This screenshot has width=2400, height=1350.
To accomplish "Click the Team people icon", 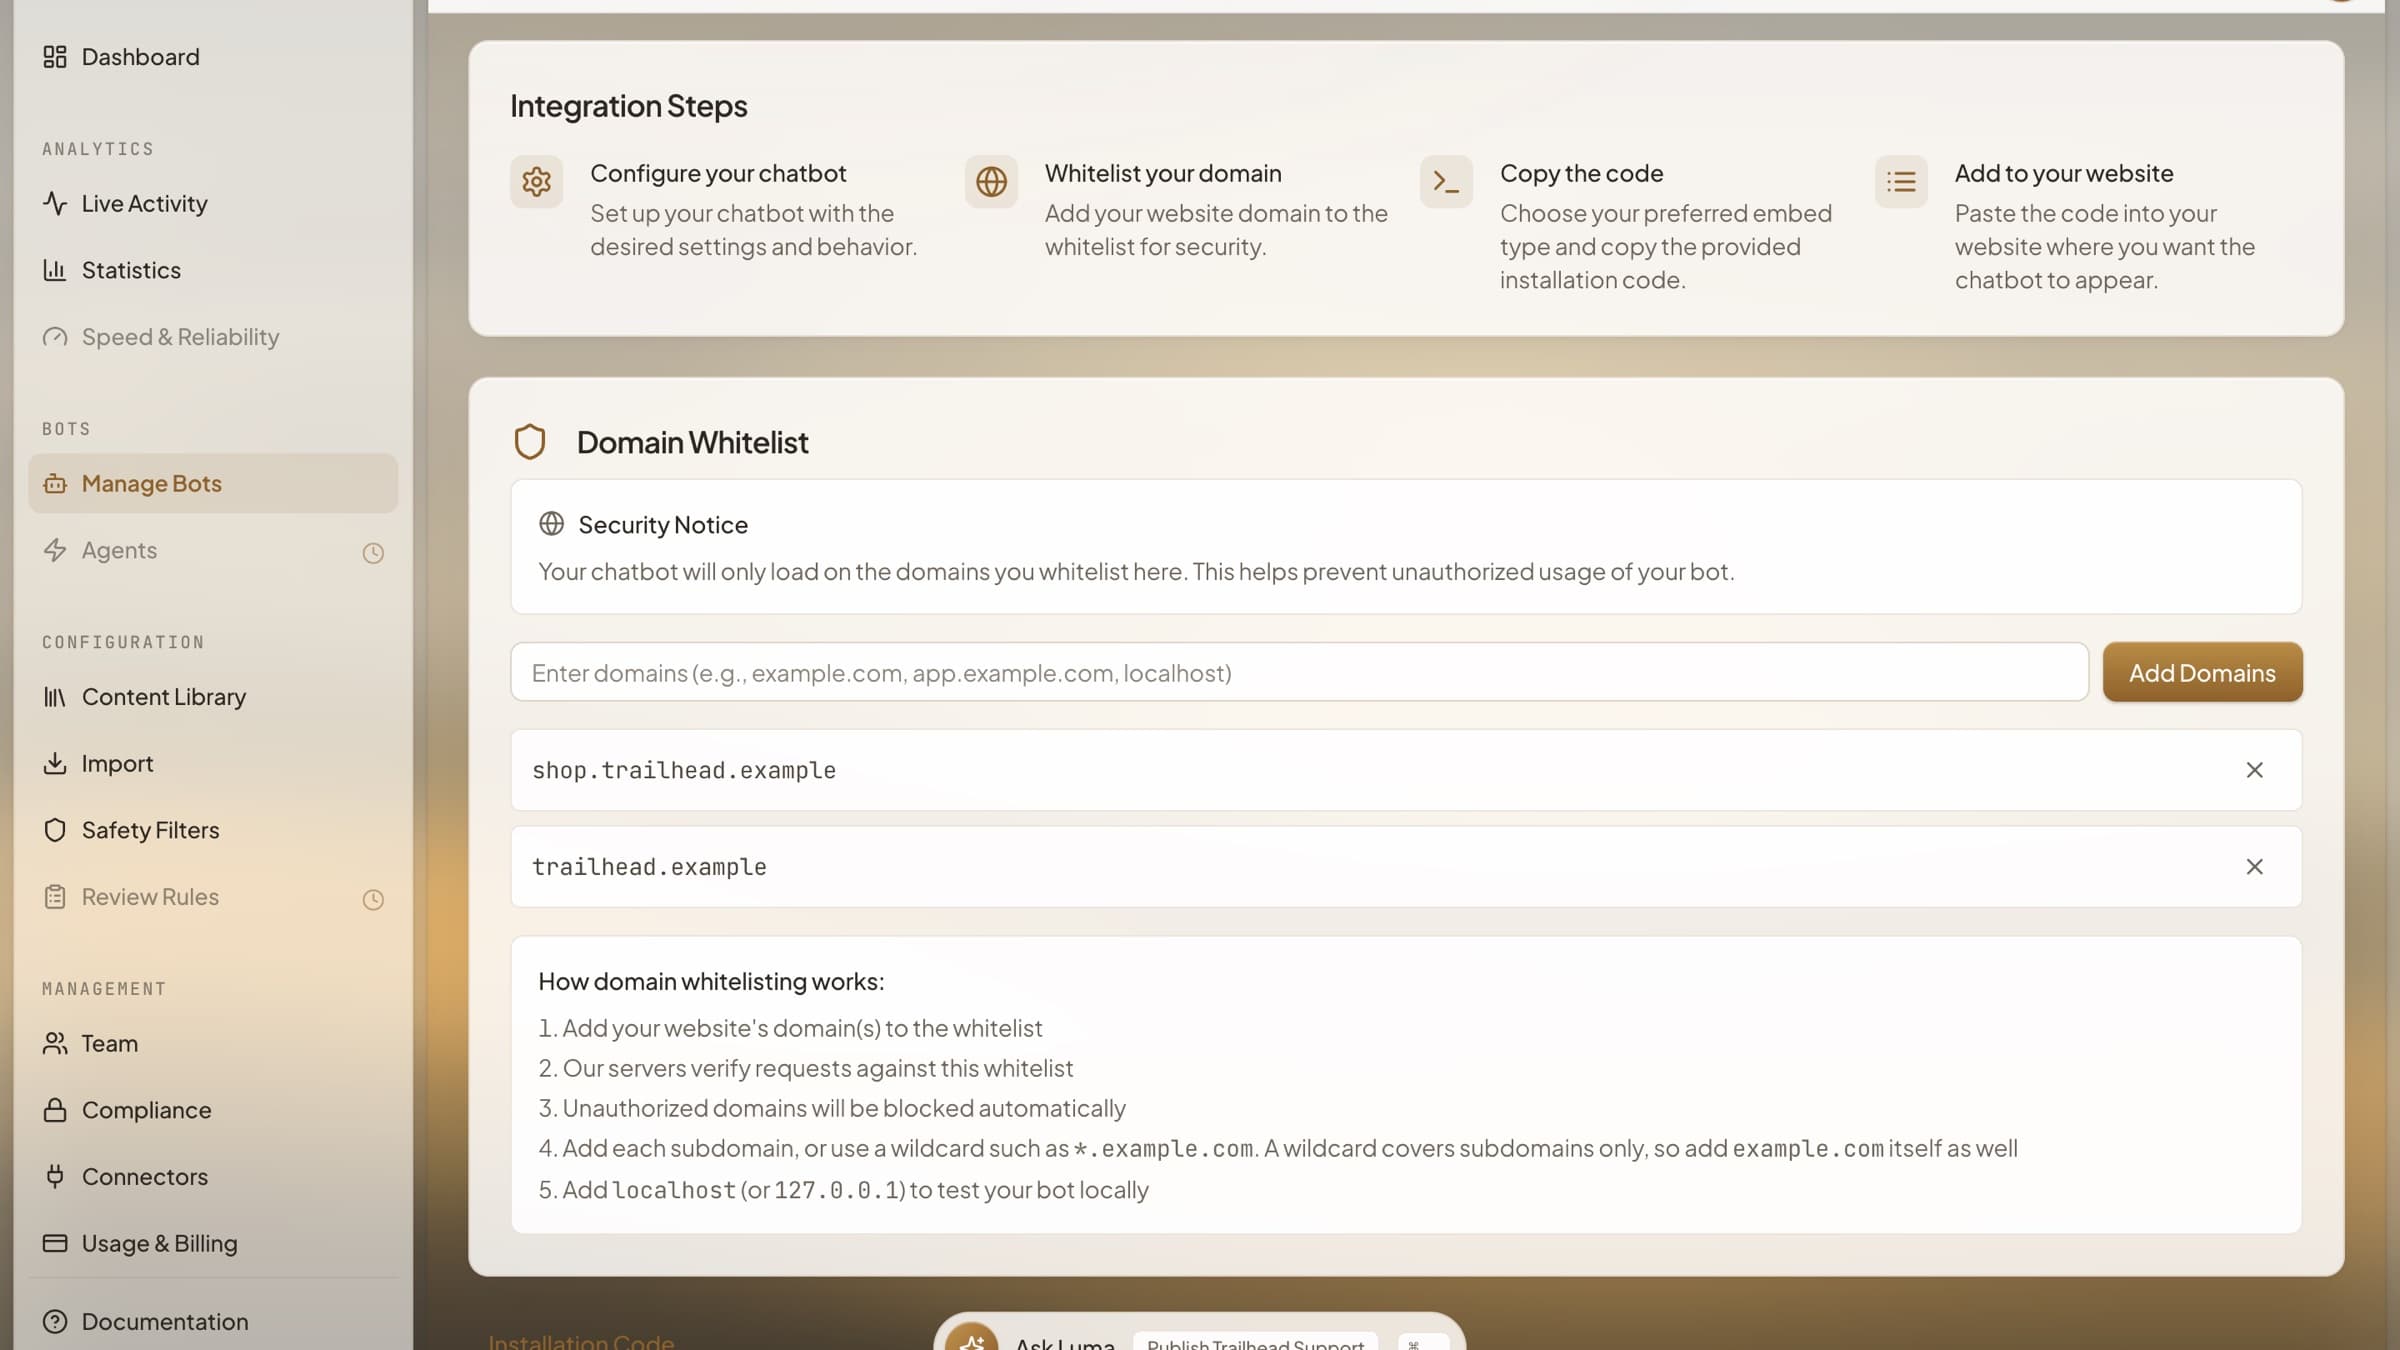I will coord(55,1044).
